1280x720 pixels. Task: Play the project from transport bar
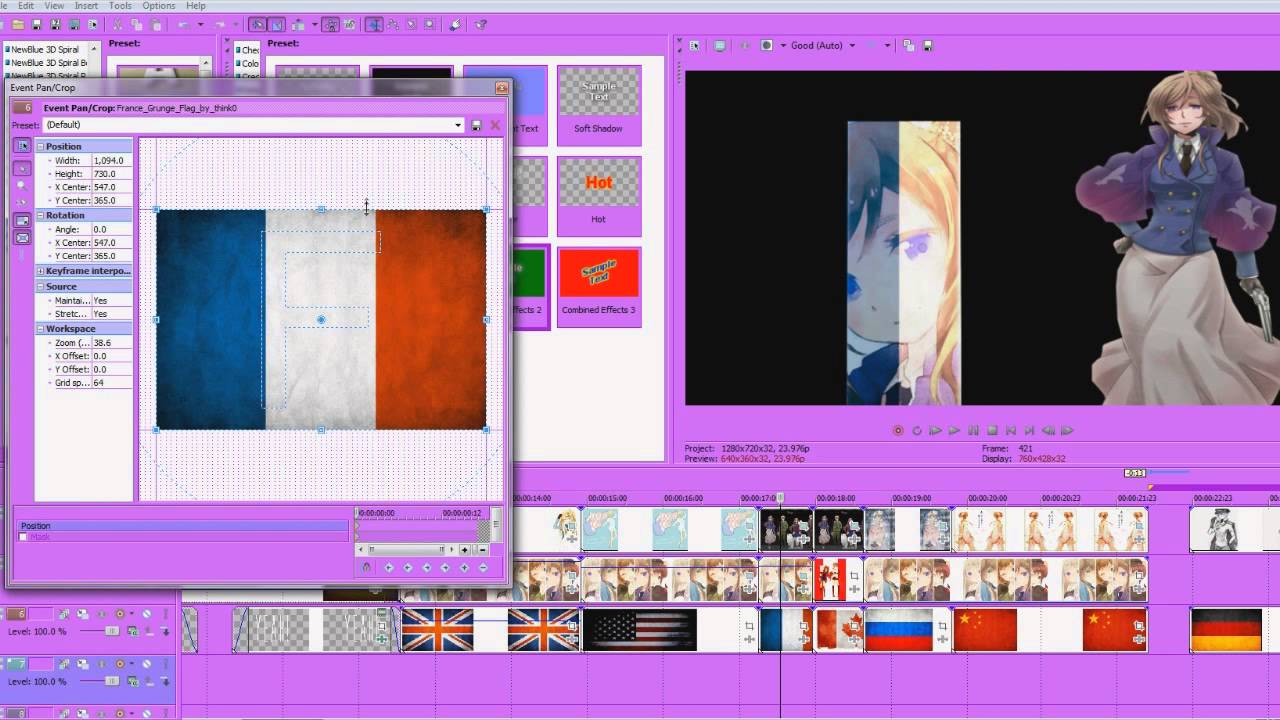954,431
